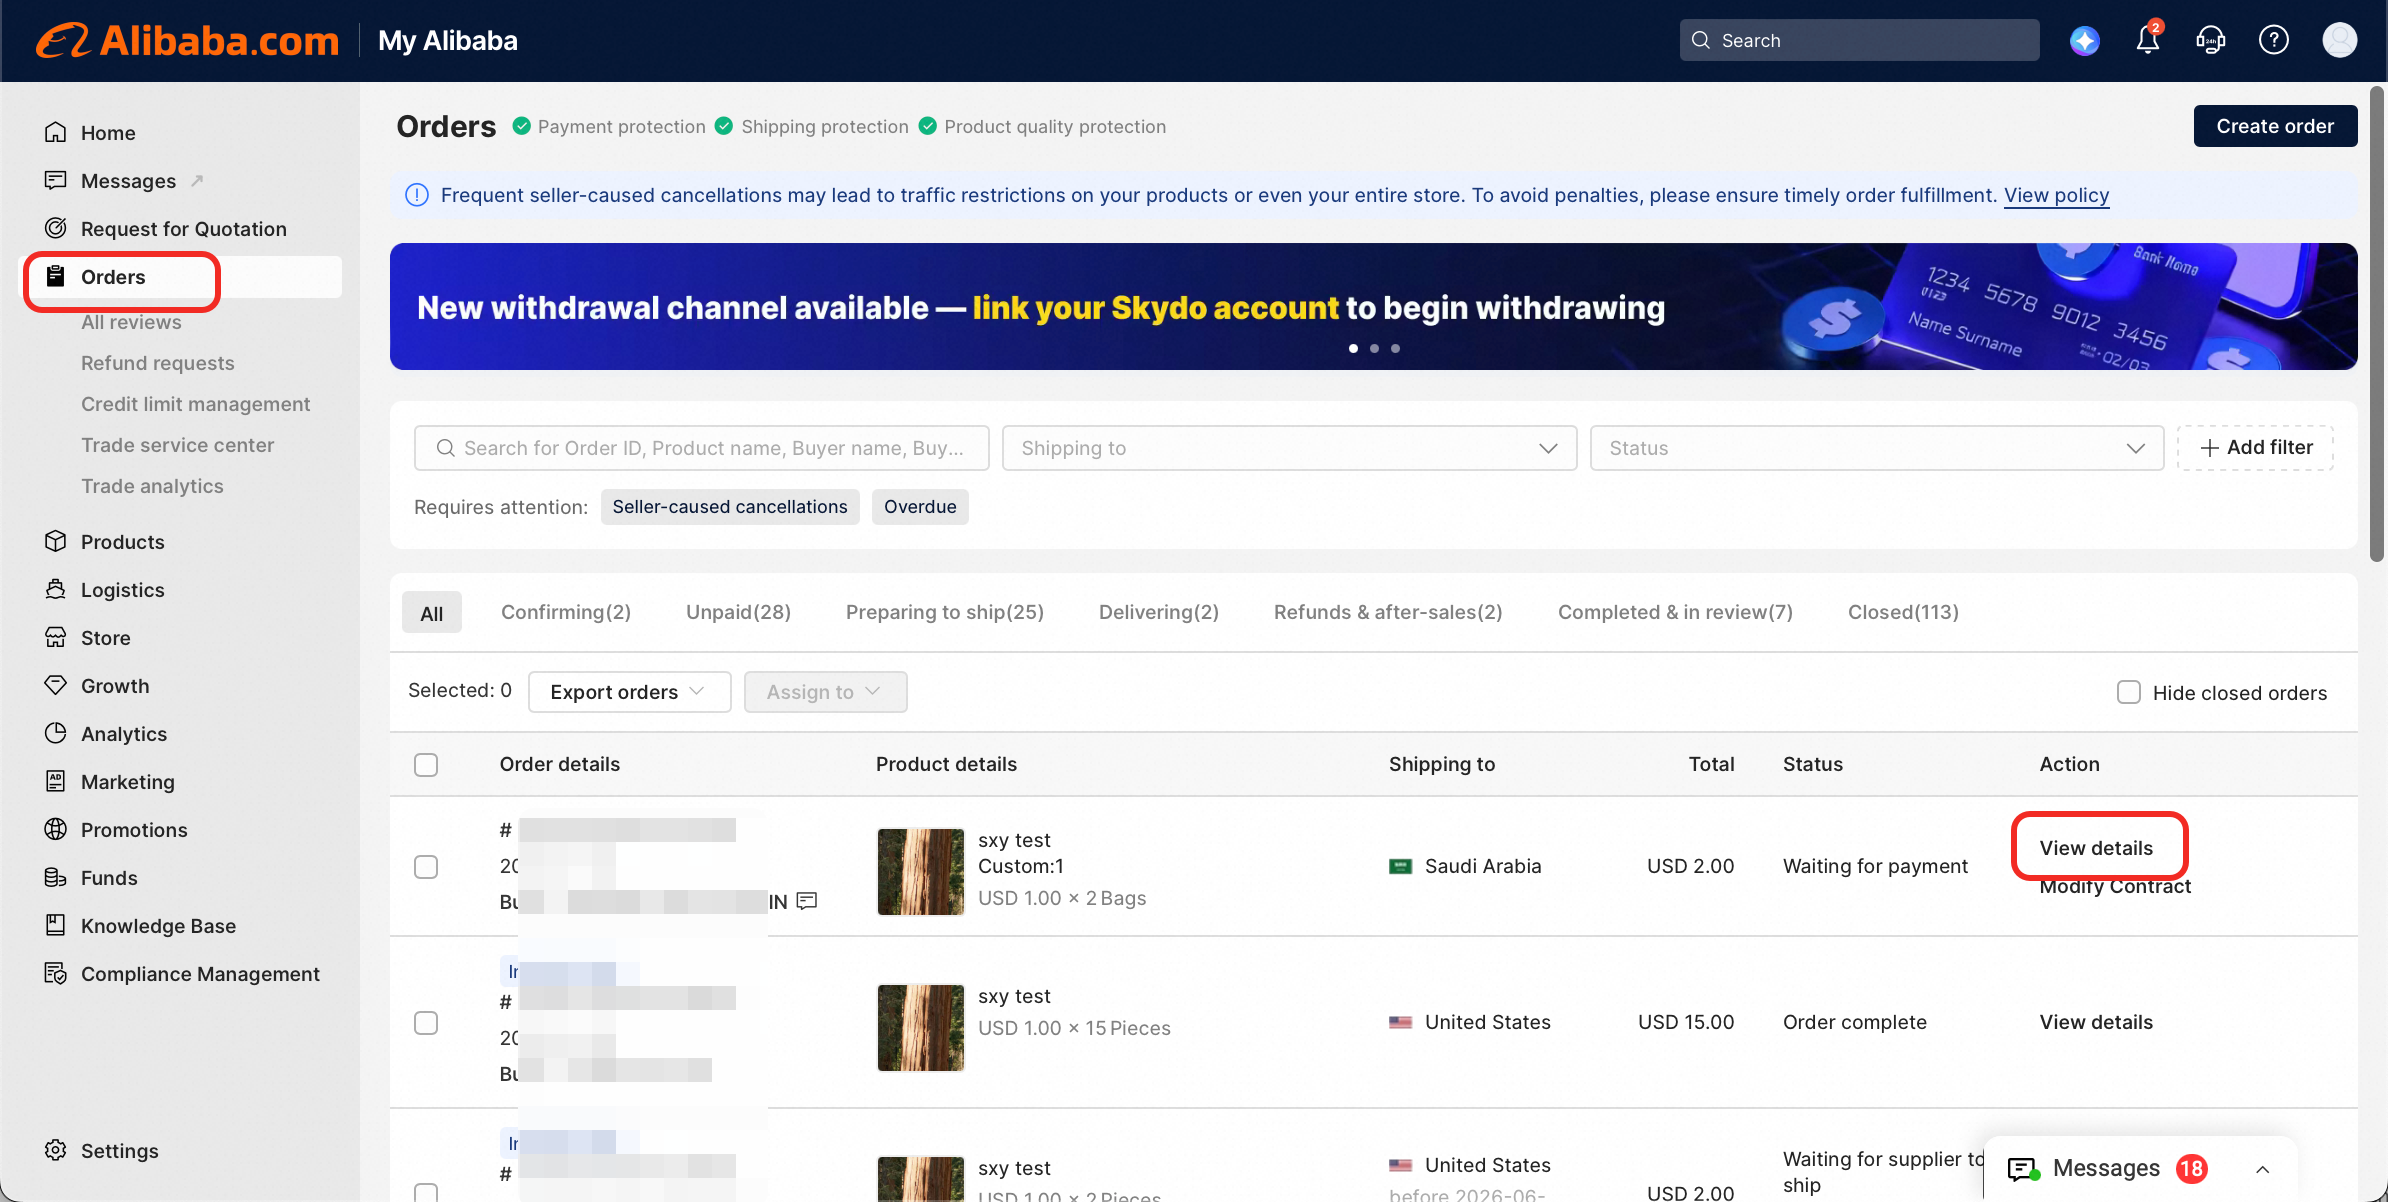This screenshot has height=1202, width=2388.
Task: Click the Analytics pie chart icon
Action: pos(56,734)
